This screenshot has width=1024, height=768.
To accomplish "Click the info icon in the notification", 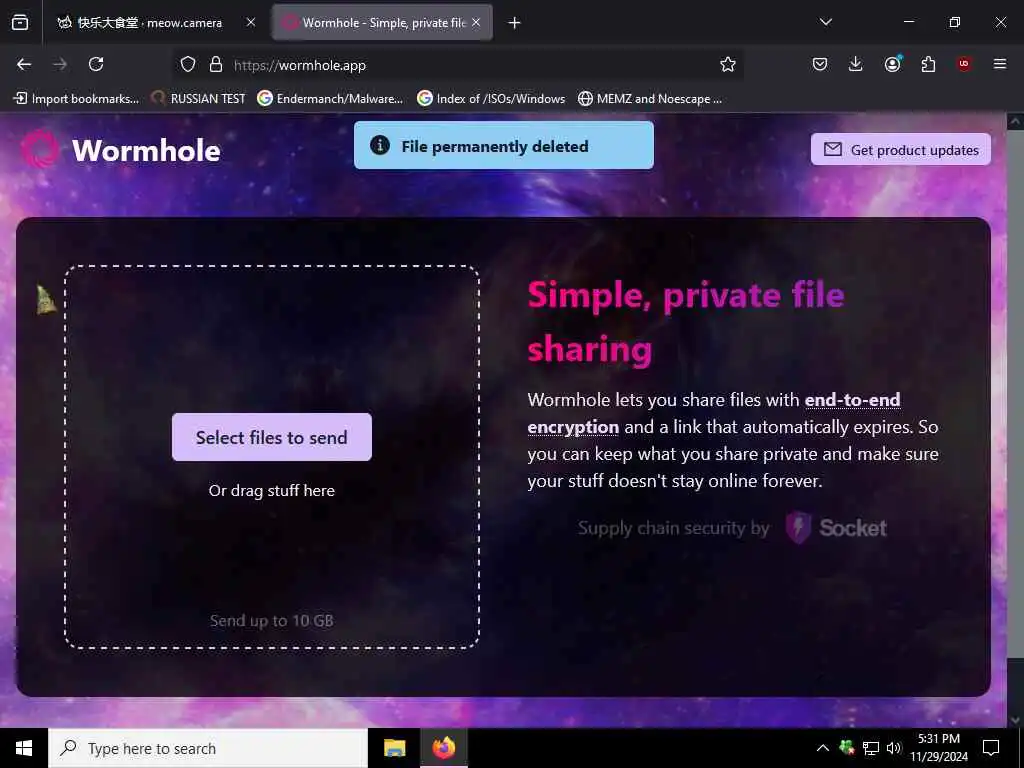I will [380, 146].
